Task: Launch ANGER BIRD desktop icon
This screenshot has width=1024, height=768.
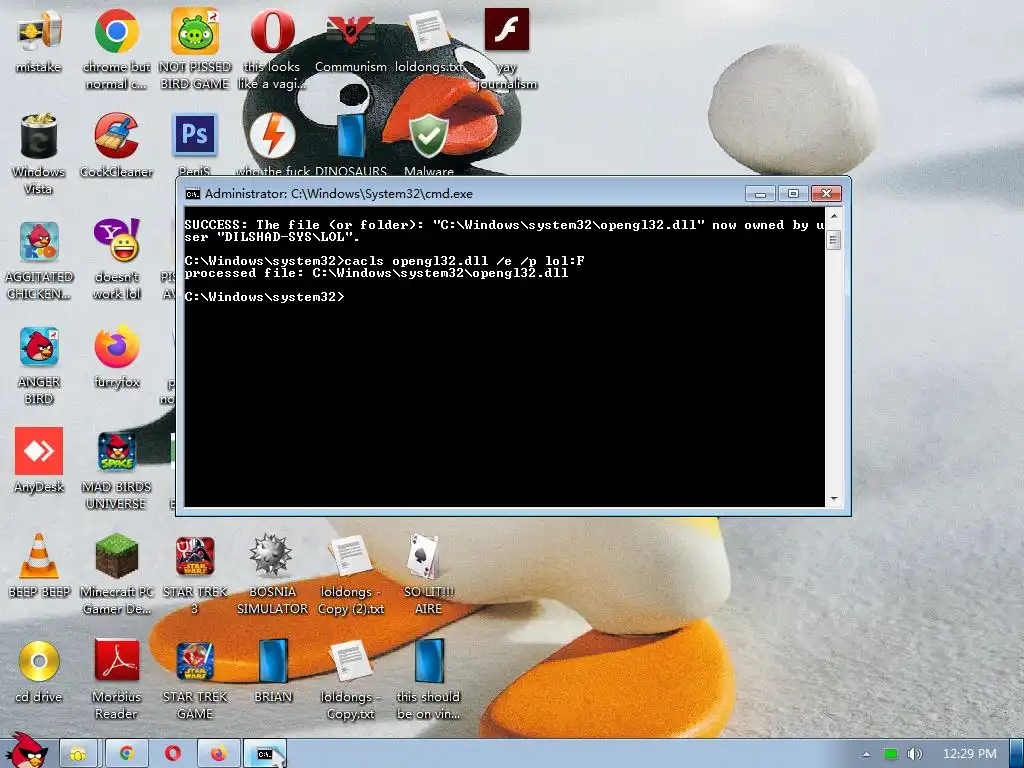Action: pyautogui.click(x=39, y=346)
